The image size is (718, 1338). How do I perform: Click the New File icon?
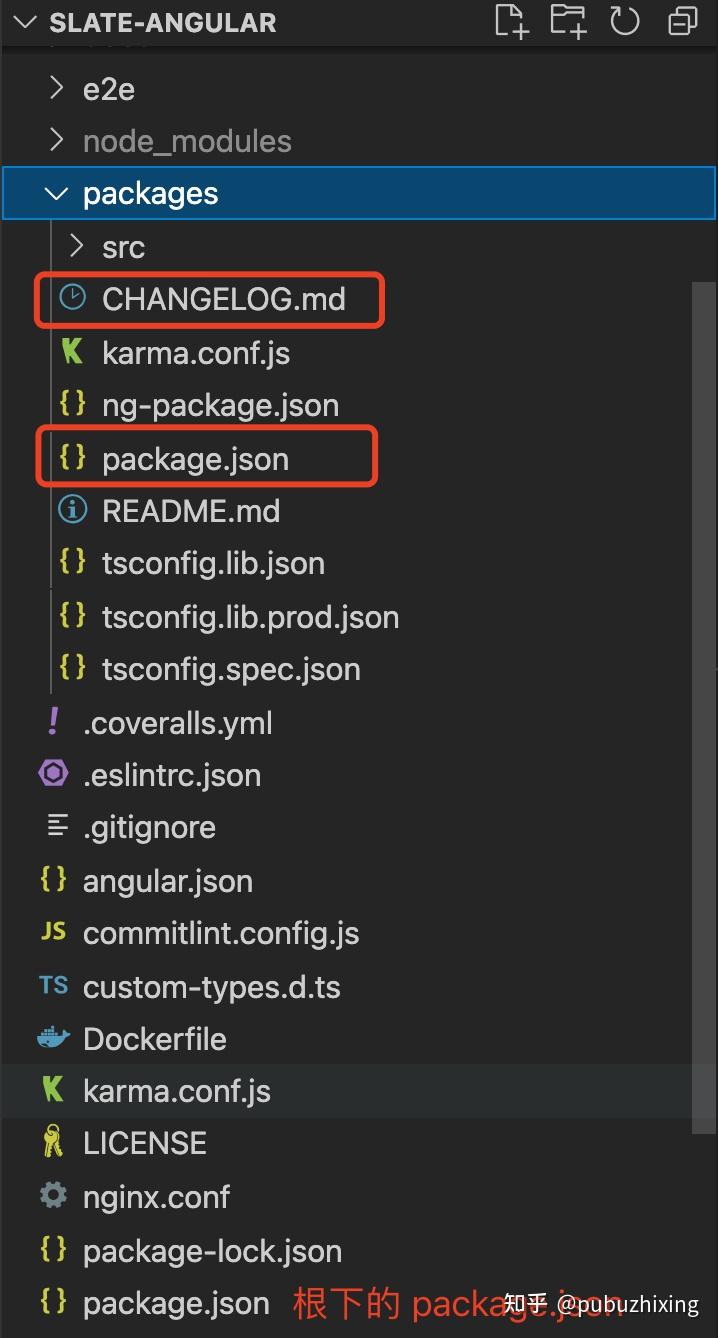point(511,21)
